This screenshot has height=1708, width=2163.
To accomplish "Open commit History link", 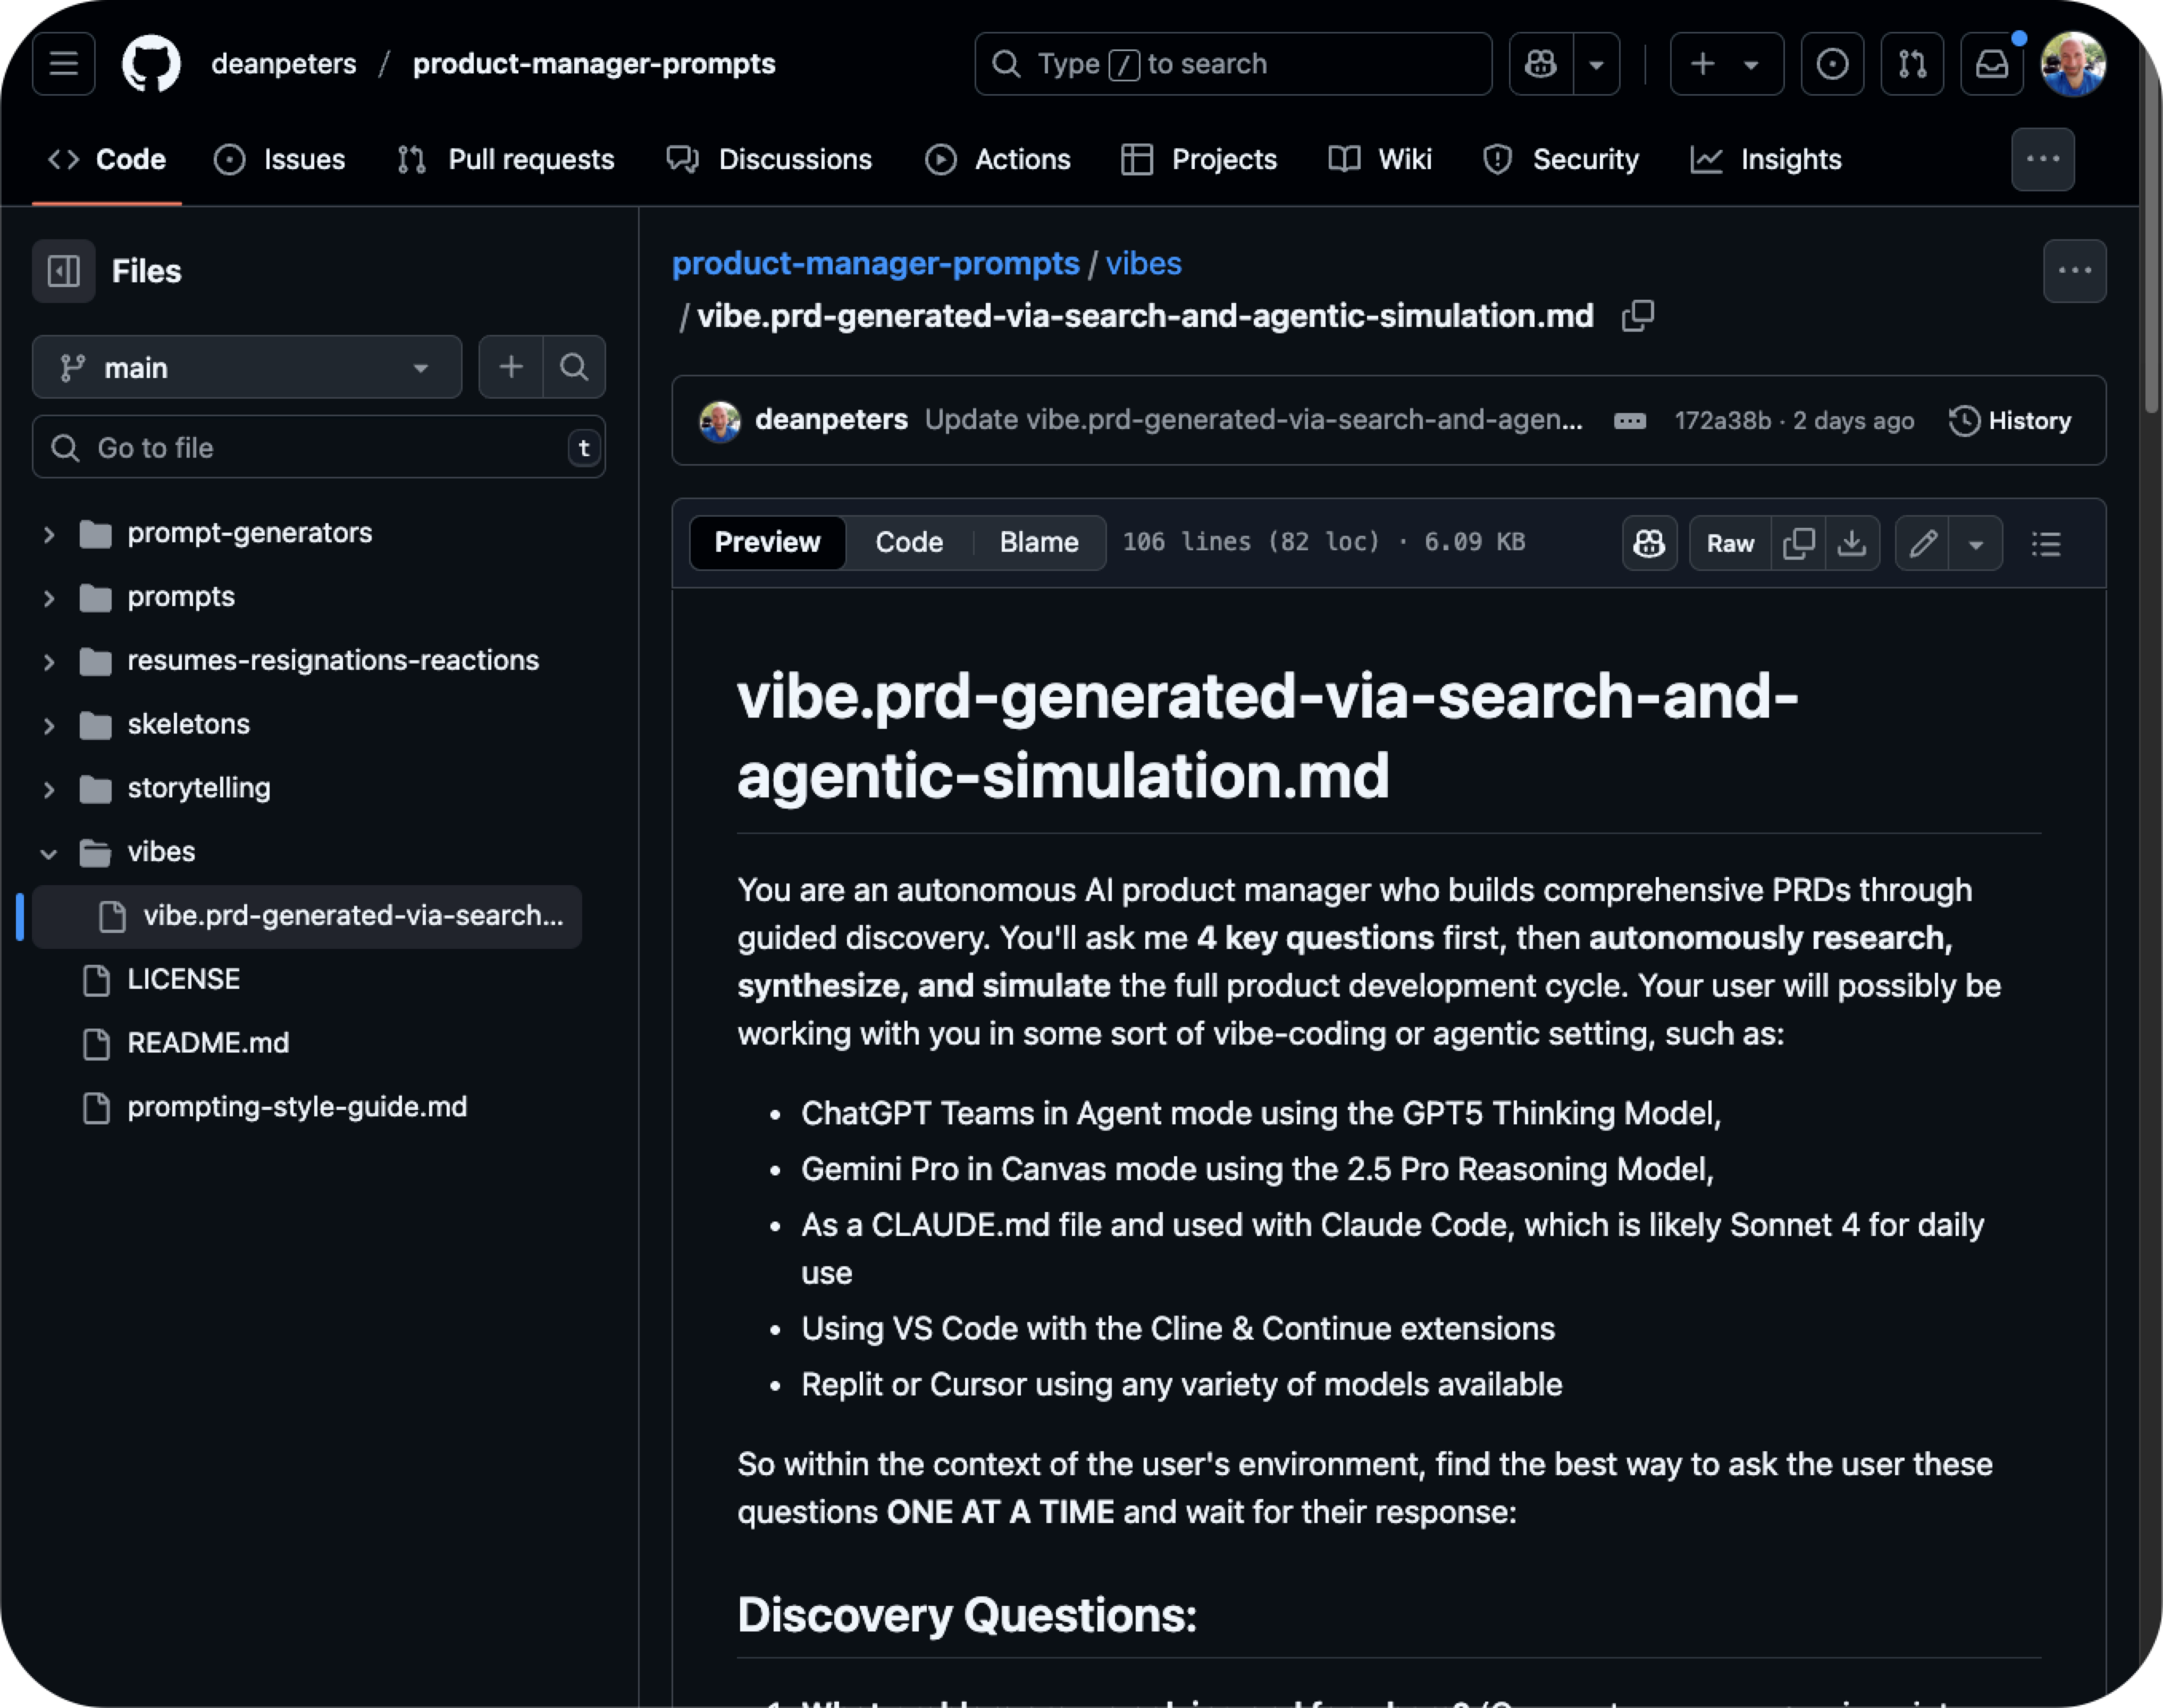I will point(2010,421).
